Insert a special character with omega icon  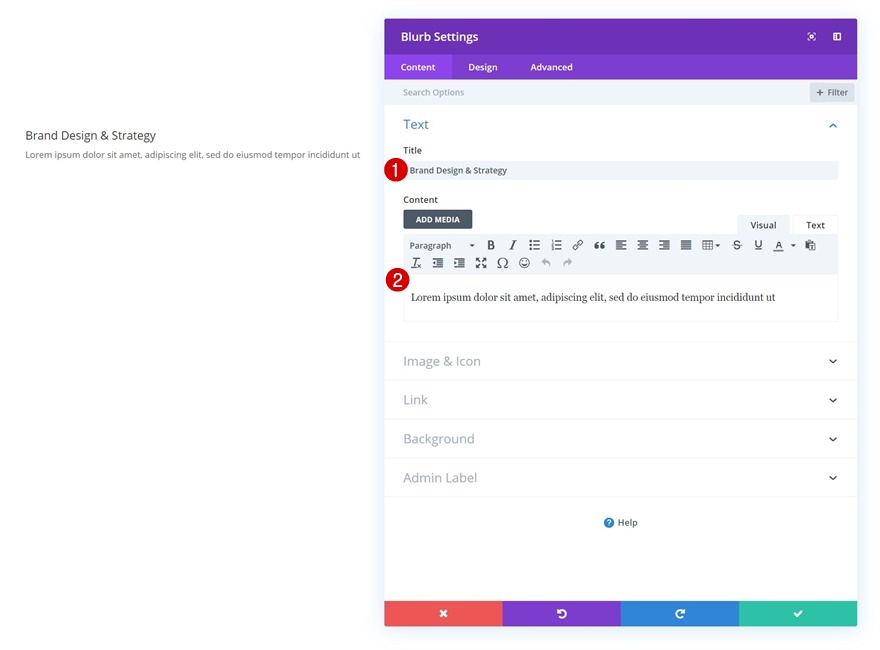[503, 263]
